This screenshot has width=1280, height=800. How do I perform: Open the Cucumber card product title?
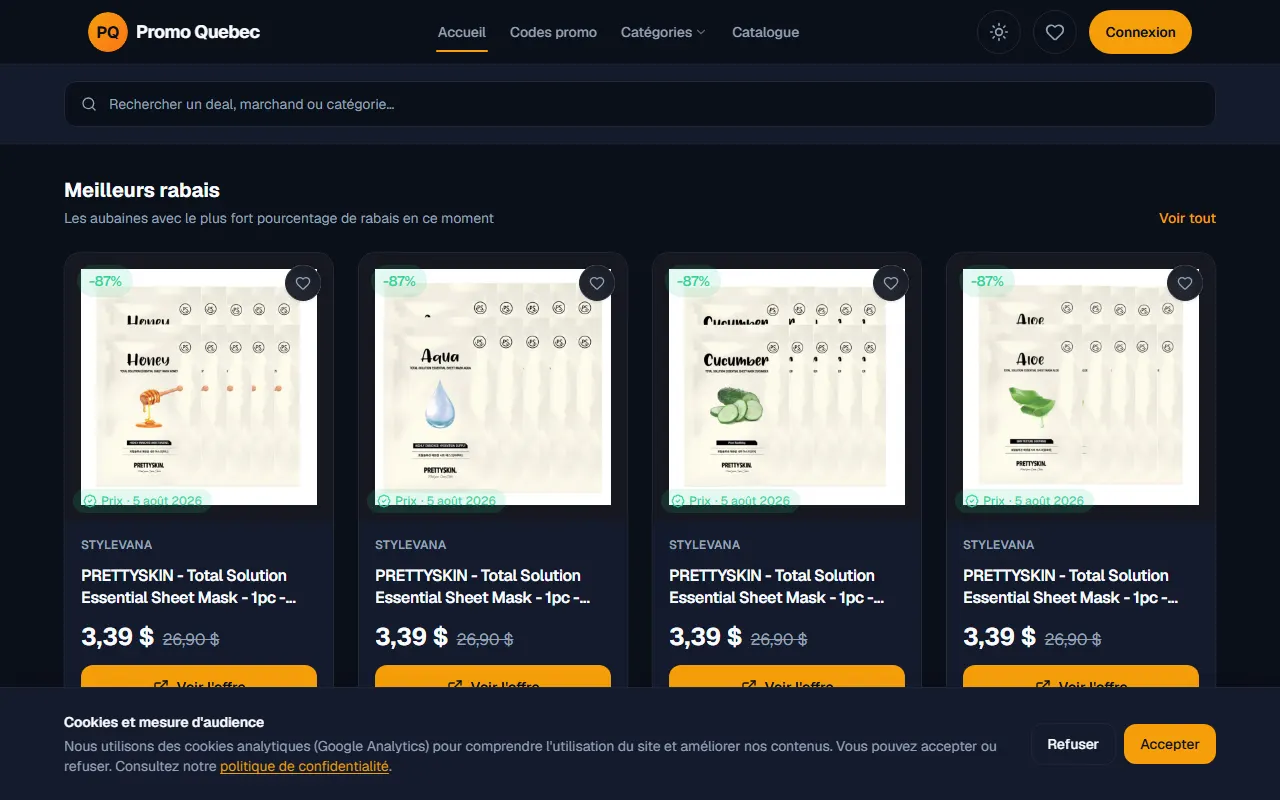pos(778,586)
